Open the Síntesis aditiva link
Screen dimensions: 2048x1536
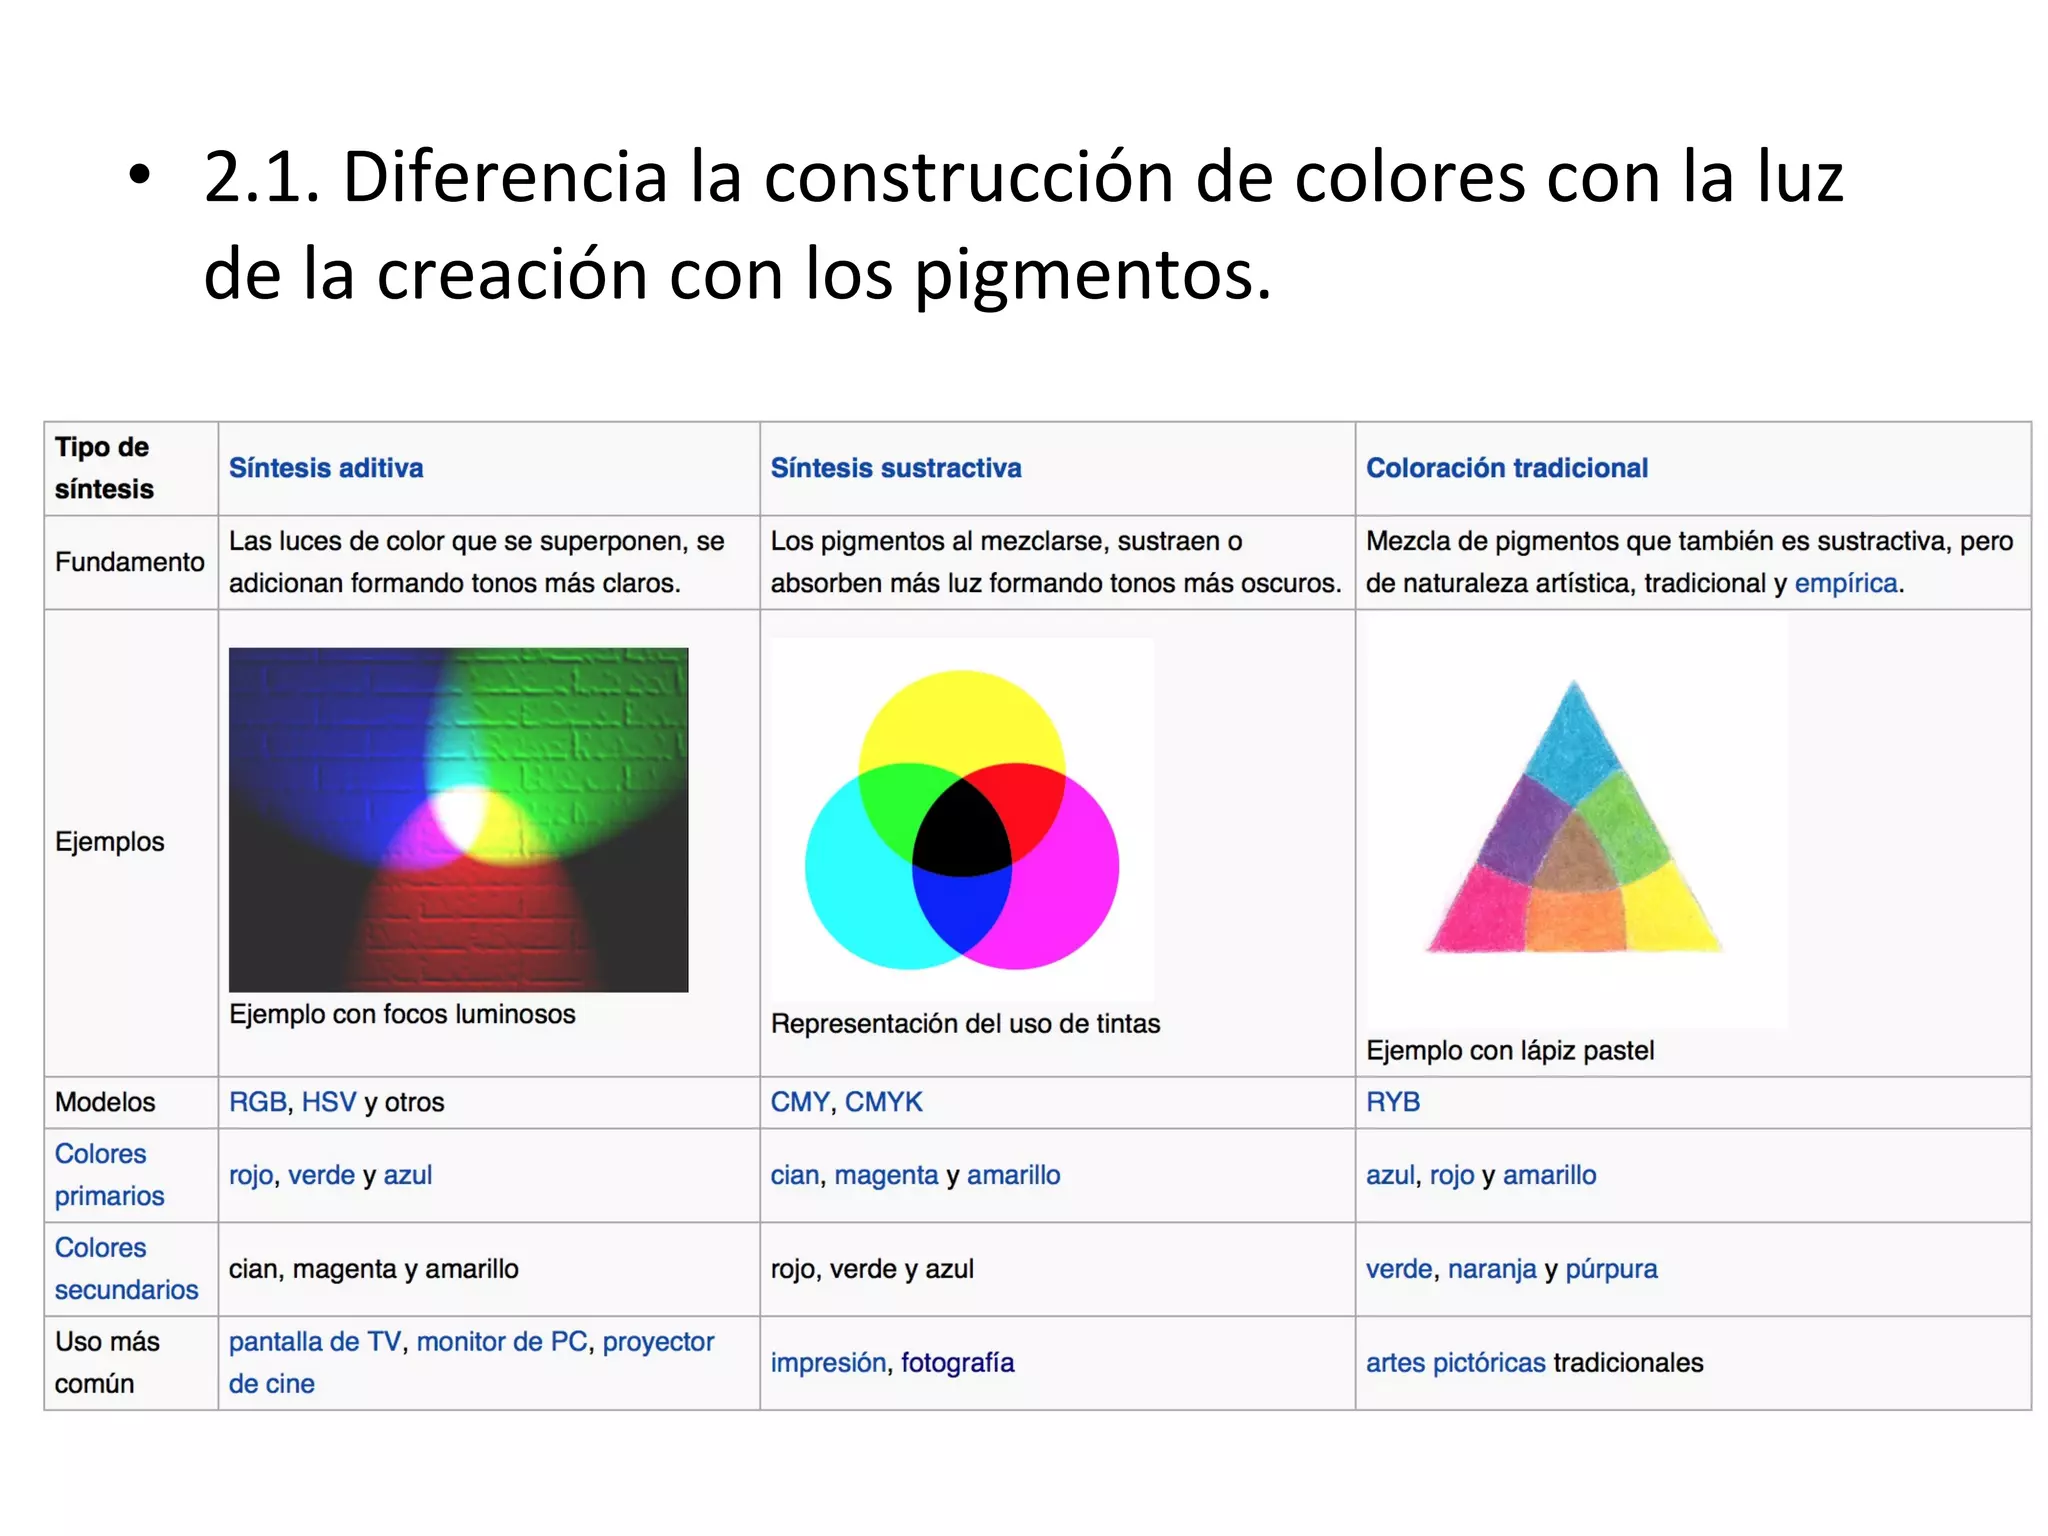pos(326,468)
